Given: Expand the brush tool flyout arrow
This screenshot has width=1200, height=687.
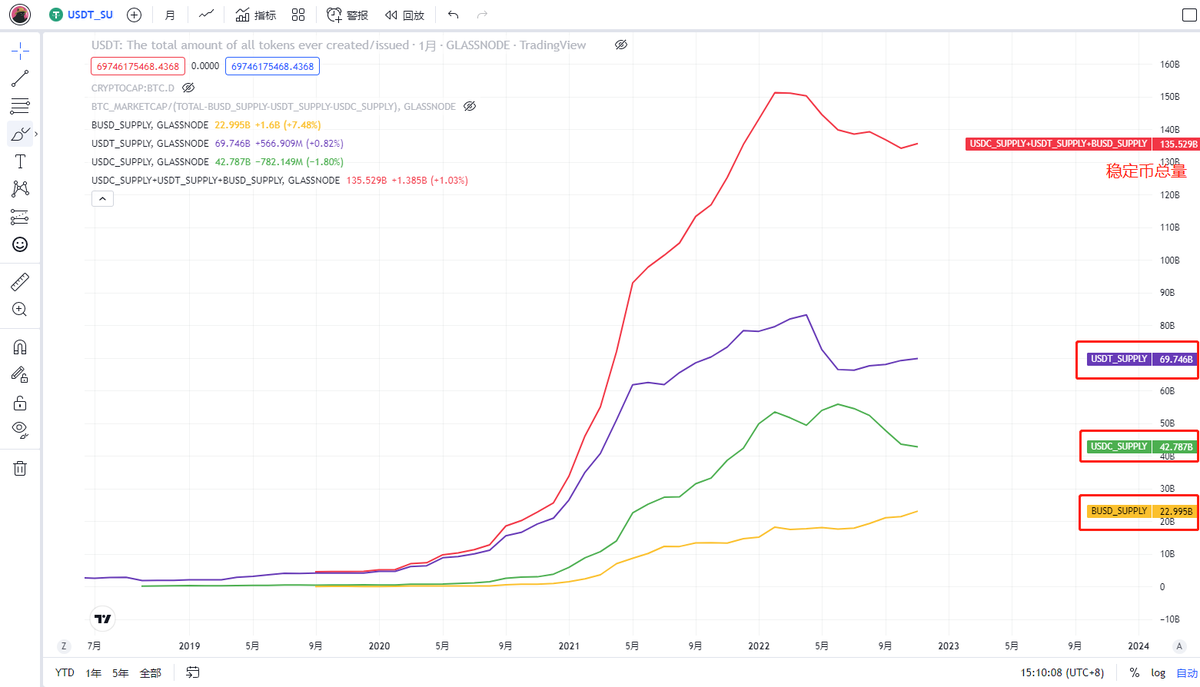Looking at the screenshot, I should click(x=36, y=133).
